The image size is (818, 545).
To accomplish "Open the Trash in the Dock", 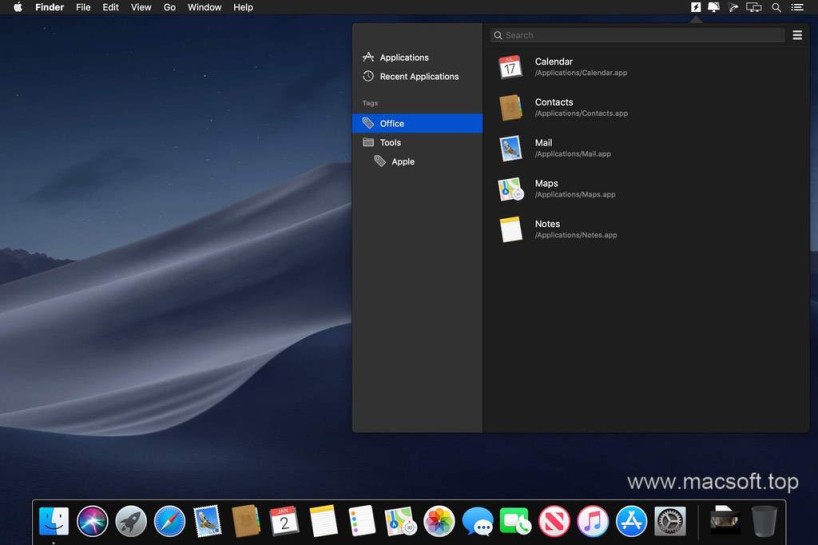I will [764, 521].
